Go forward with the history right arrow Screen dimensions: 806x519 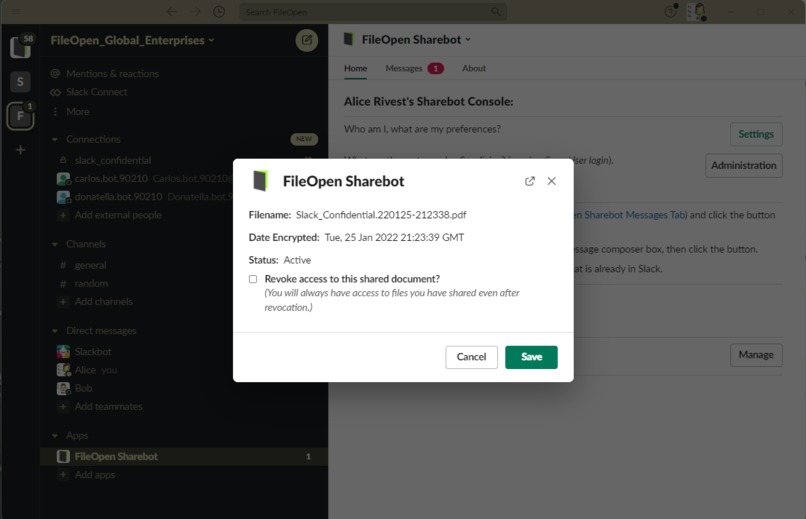tap(195, 11)
